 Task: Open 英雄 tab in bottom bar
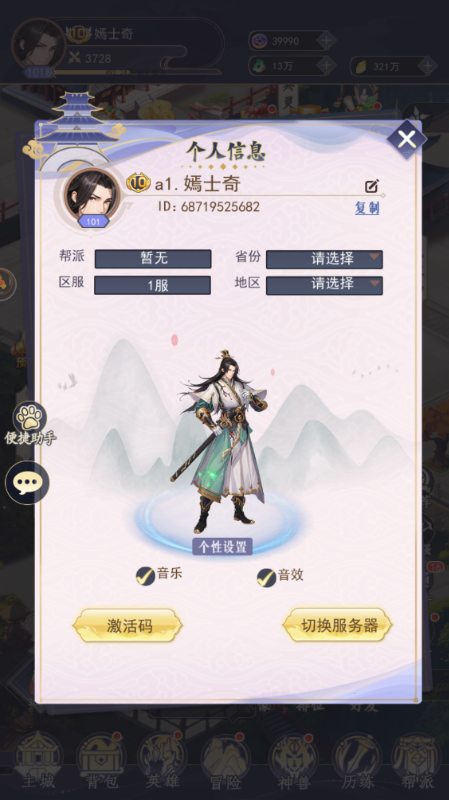coord(162,761)
